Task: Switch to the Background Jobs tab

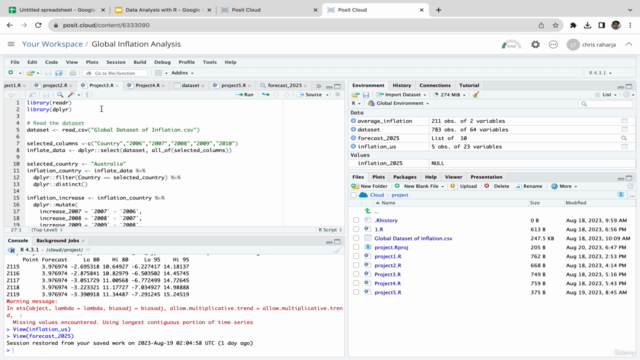Action: pos(58,241)
